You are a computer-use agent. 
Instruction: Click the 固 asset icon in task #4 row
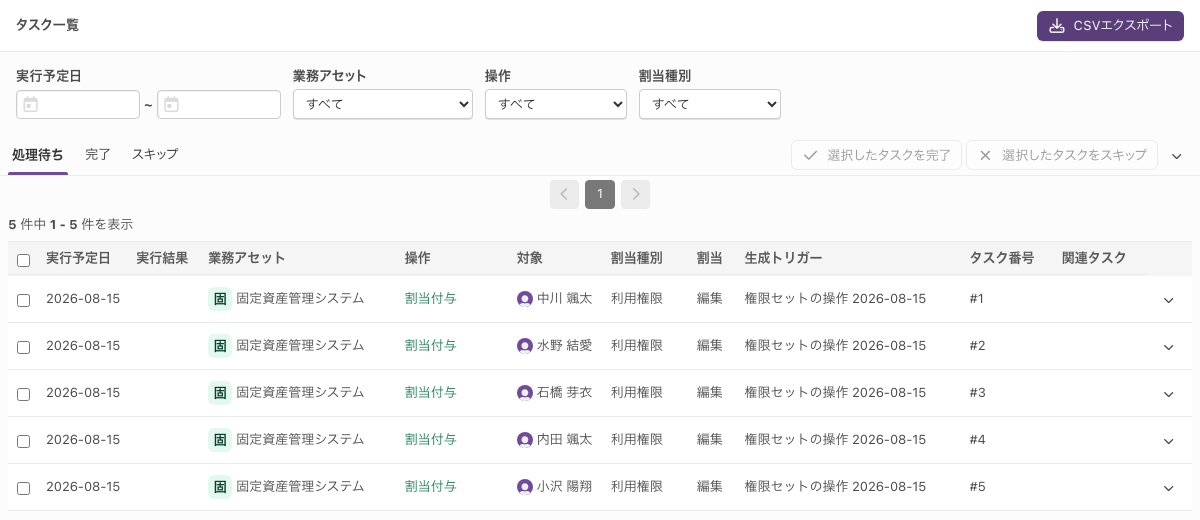[220, 440]
